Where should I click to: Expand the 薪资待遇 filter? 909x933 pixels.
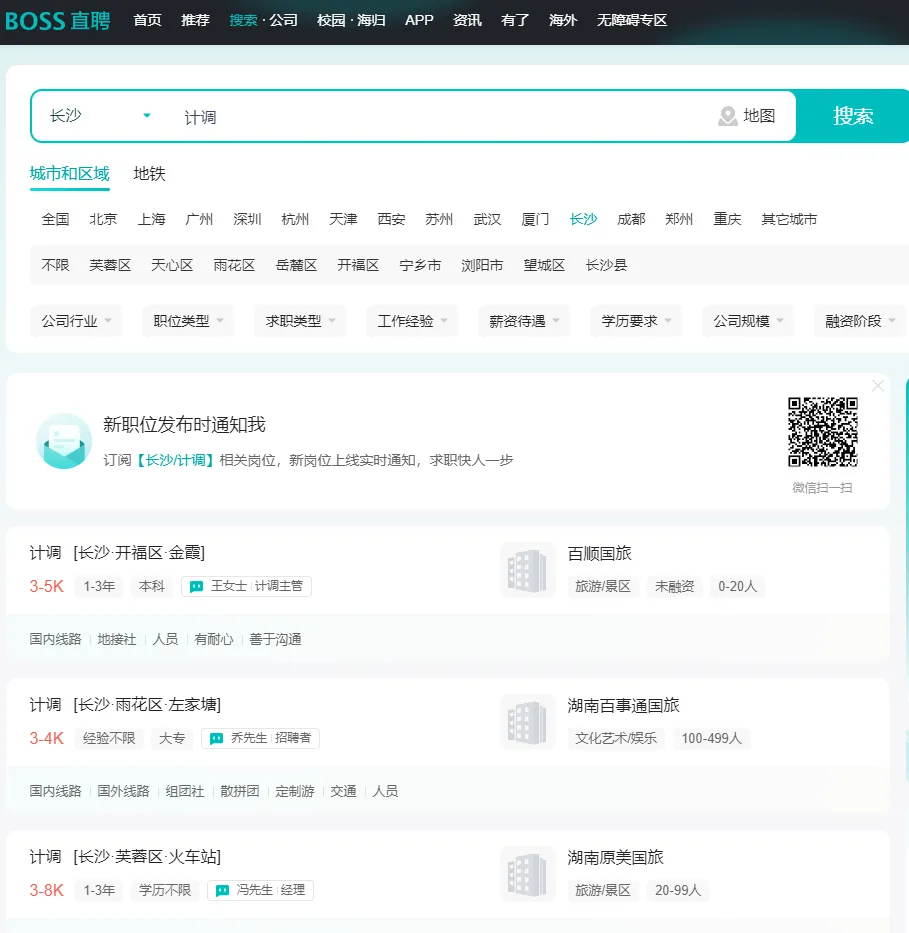pos(524,321)
